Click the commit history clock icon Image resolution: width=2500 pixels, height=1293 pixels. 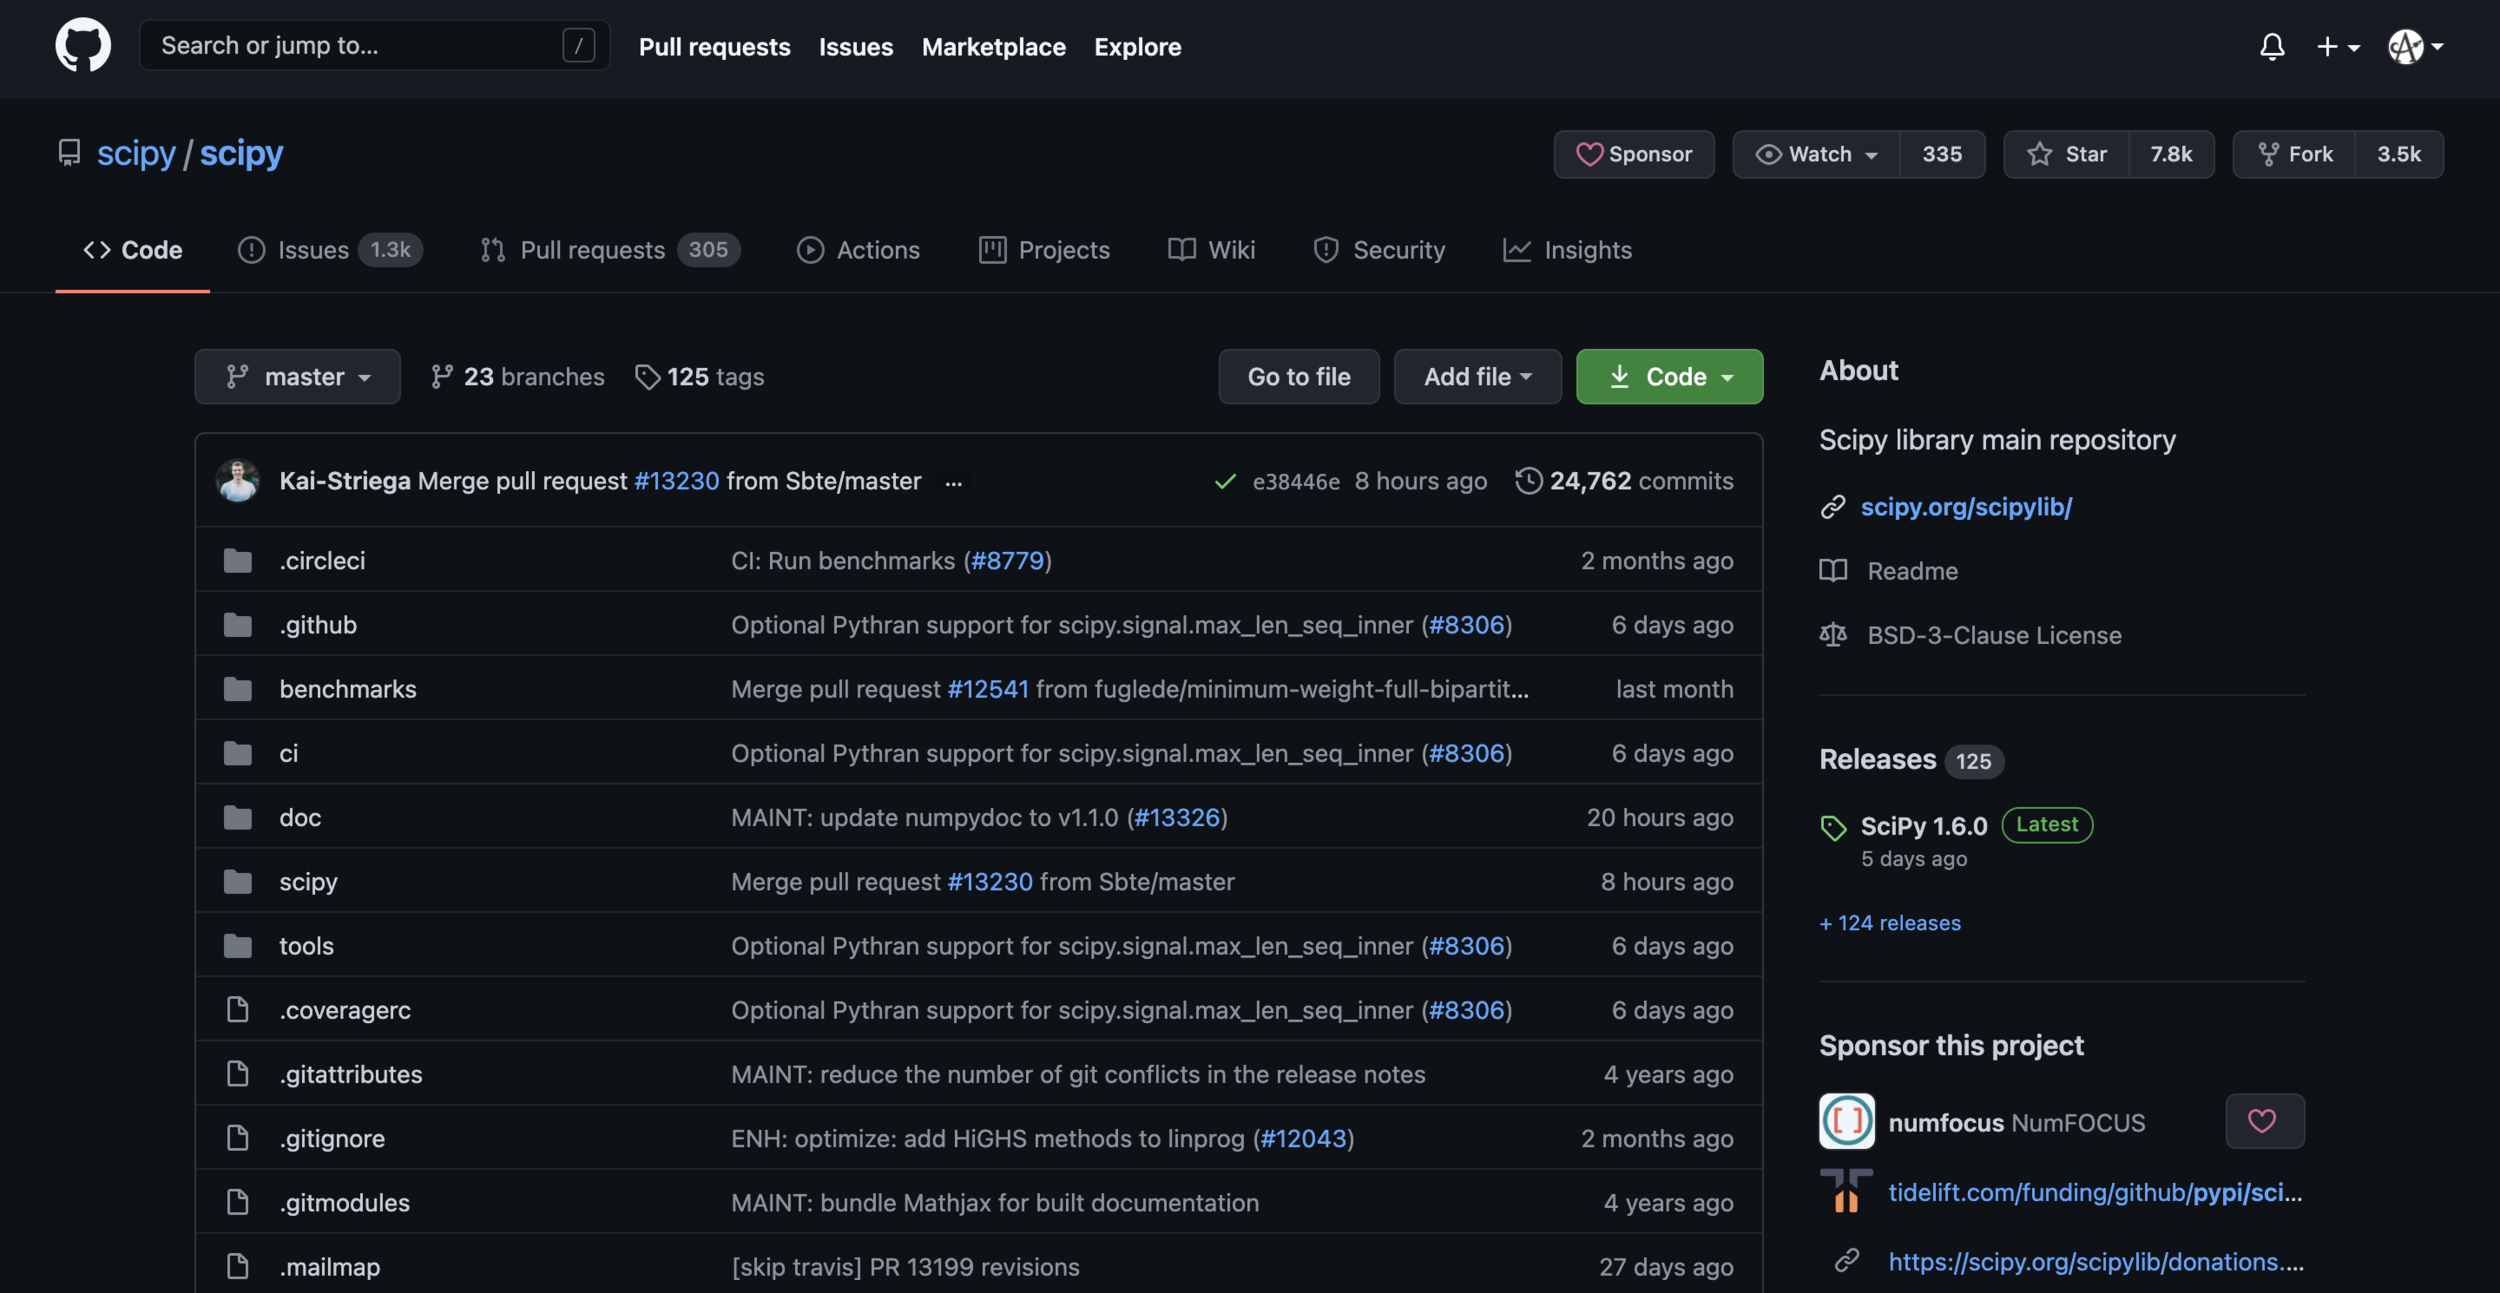click(1527, 481)
